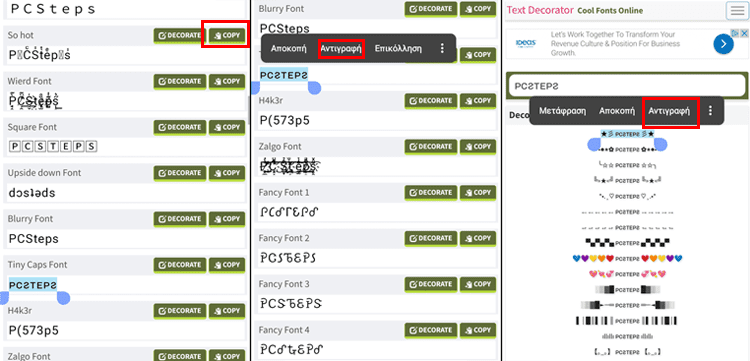Decorate the Upside down Font text

(180, 173)
